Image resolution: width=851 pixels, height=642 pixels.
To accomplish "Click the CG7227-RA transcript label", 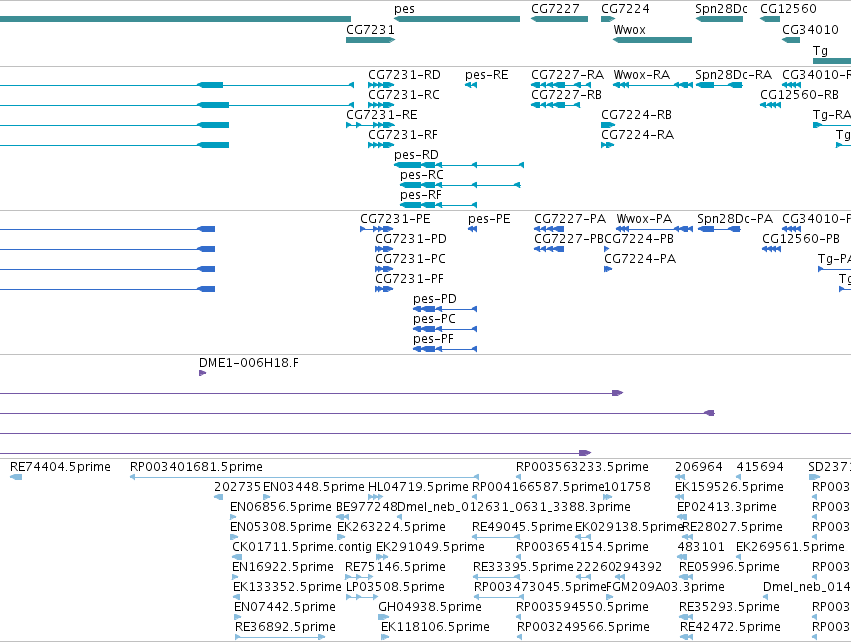I will [568, 75].
